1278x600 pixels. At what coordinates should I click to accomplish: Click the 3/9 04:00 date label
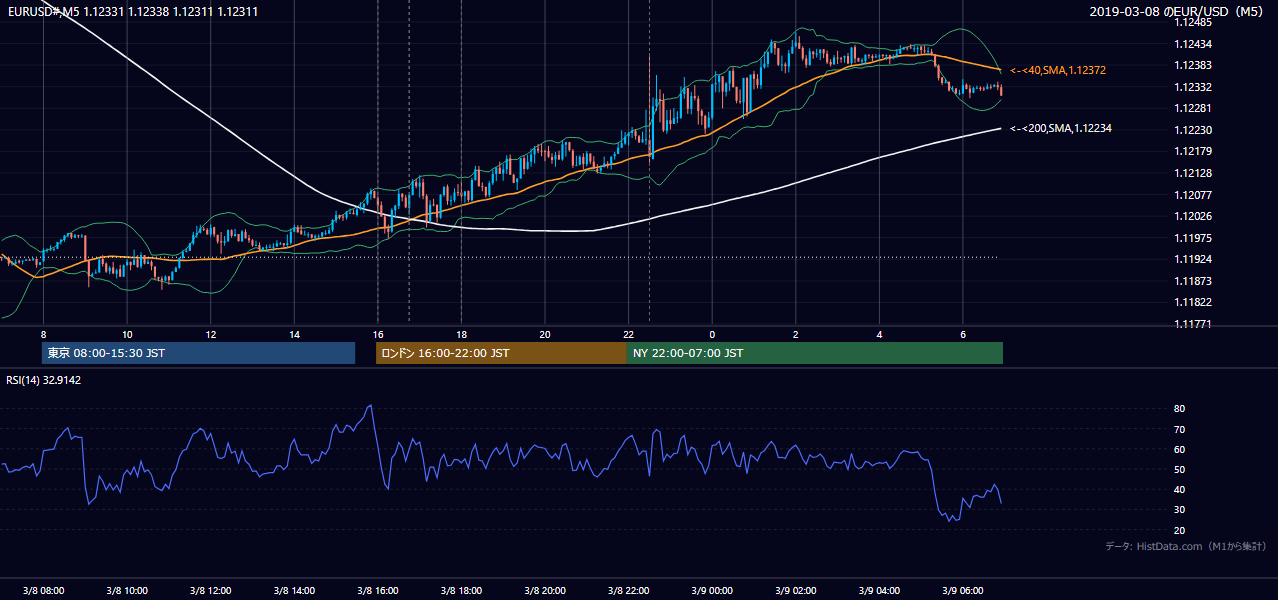pyautogui.click(x=879, y=590)
